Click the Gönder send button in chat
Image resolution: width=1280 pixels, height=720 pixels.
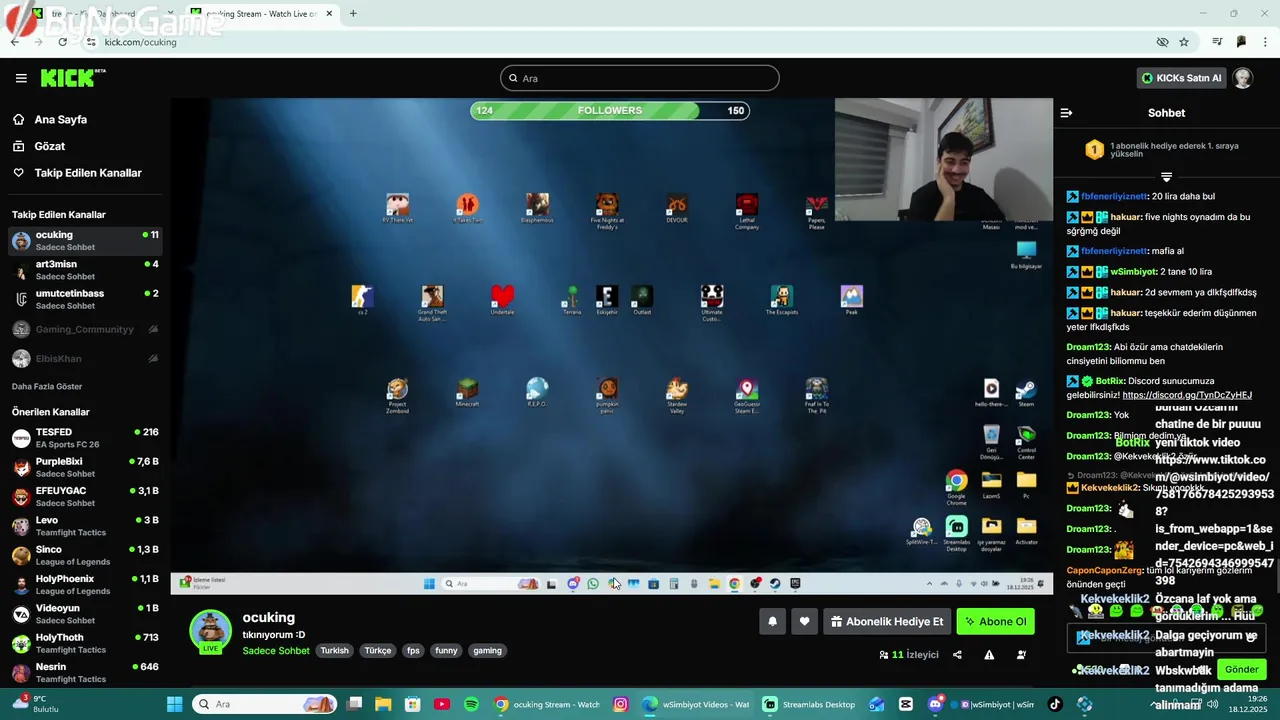click(1242, 669)
